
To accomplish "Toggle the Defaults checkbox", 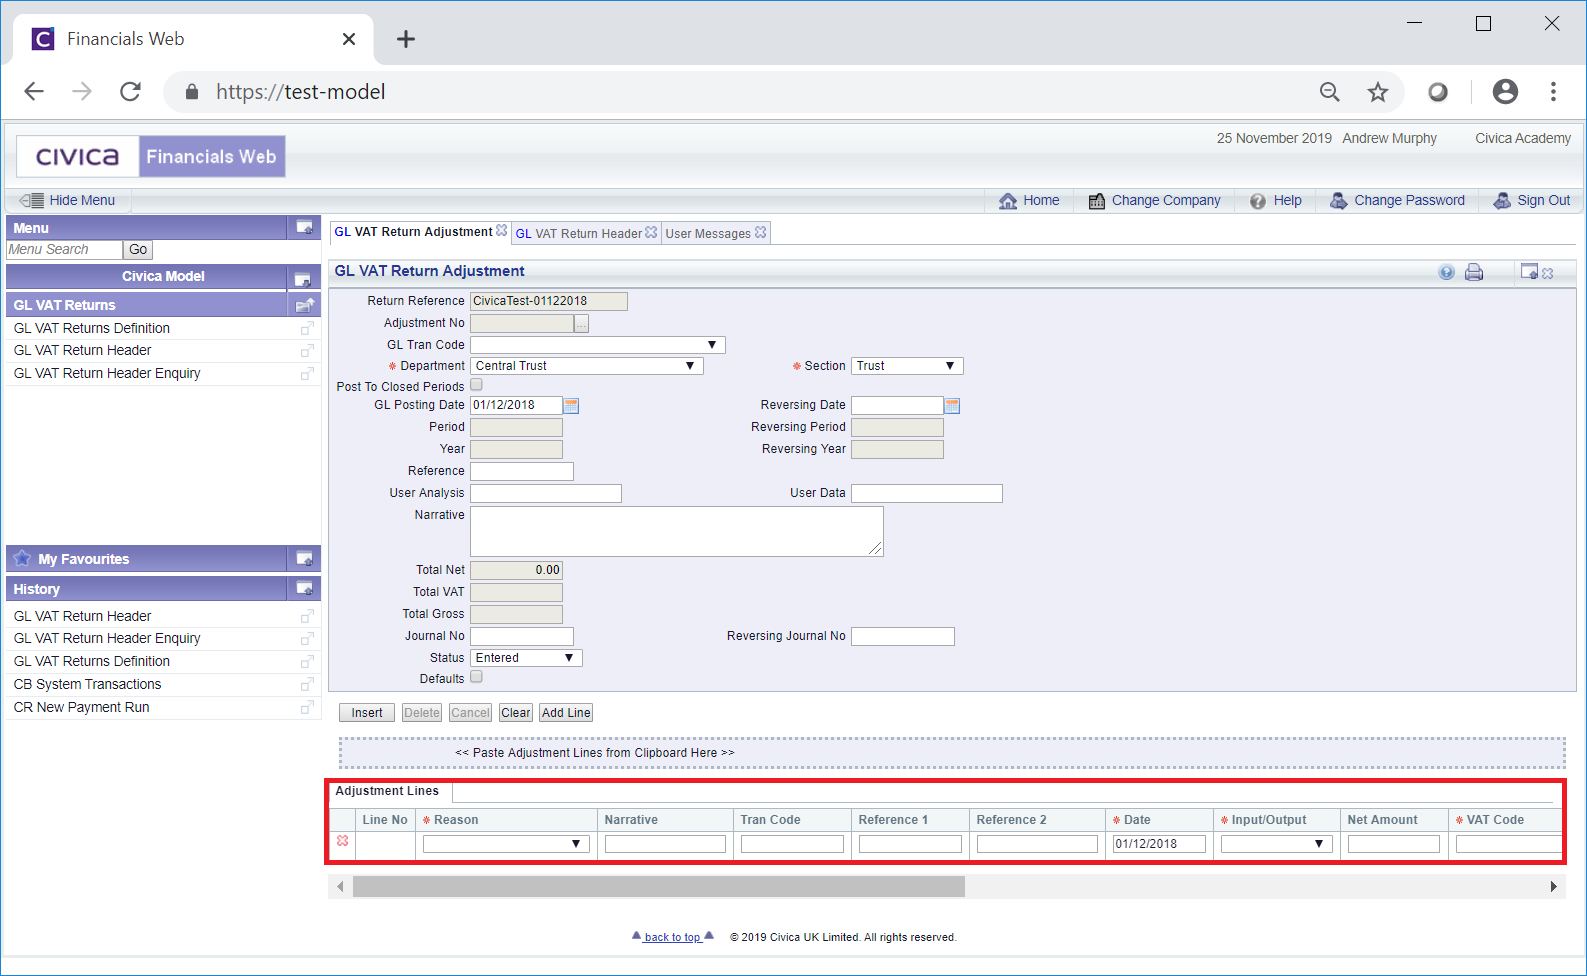I will click(x=476, y=677).
